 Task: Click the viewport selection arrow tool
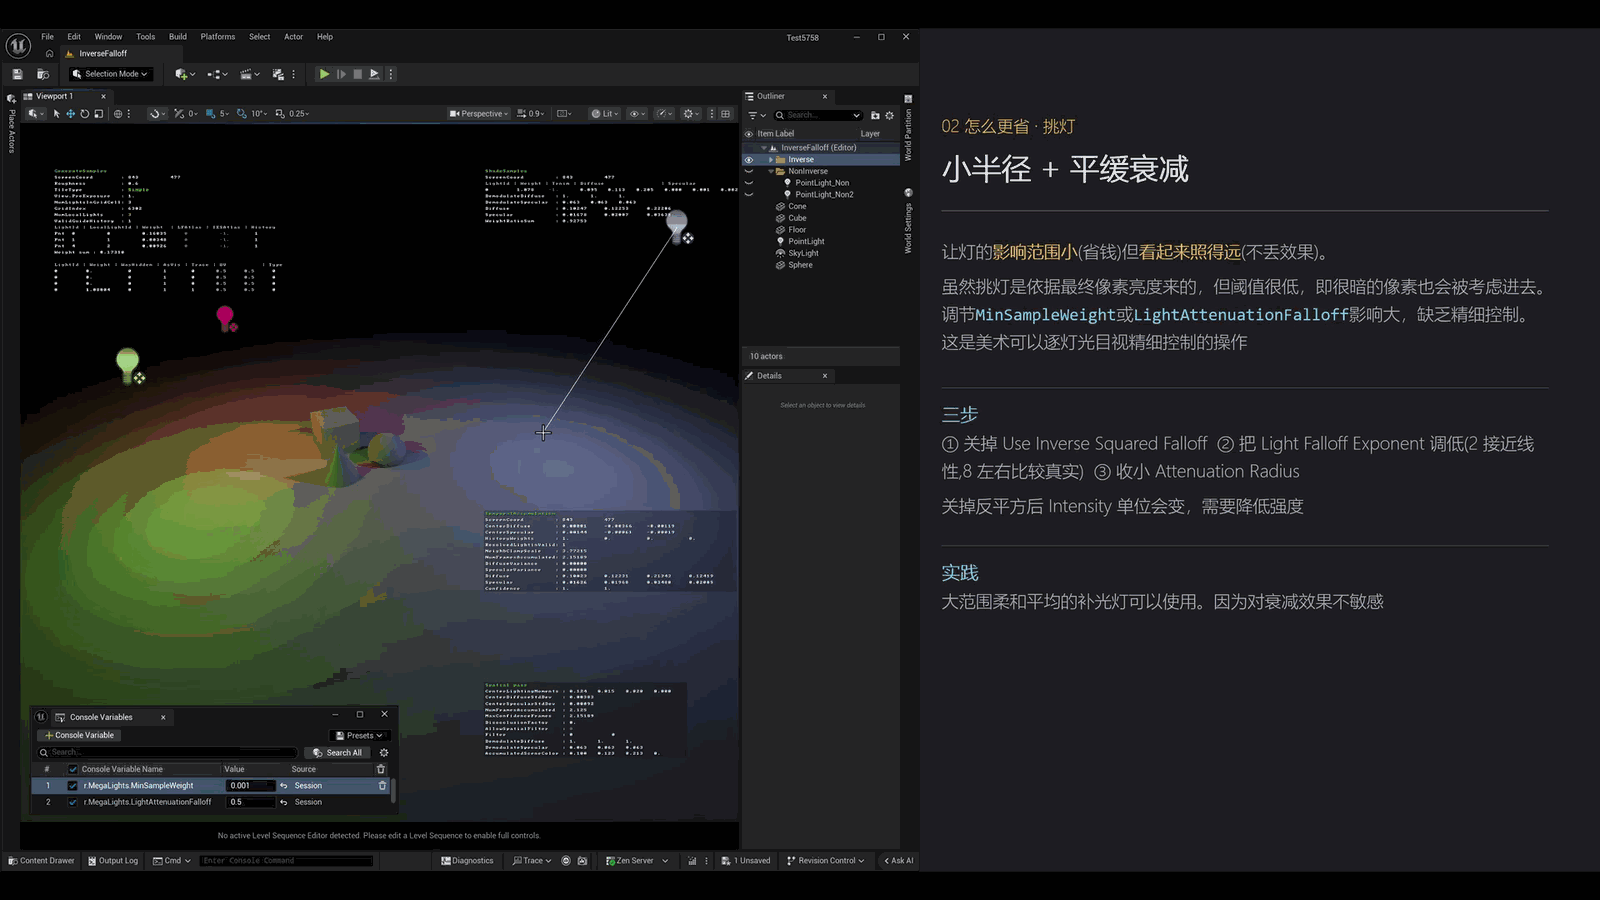coord(56,114)
